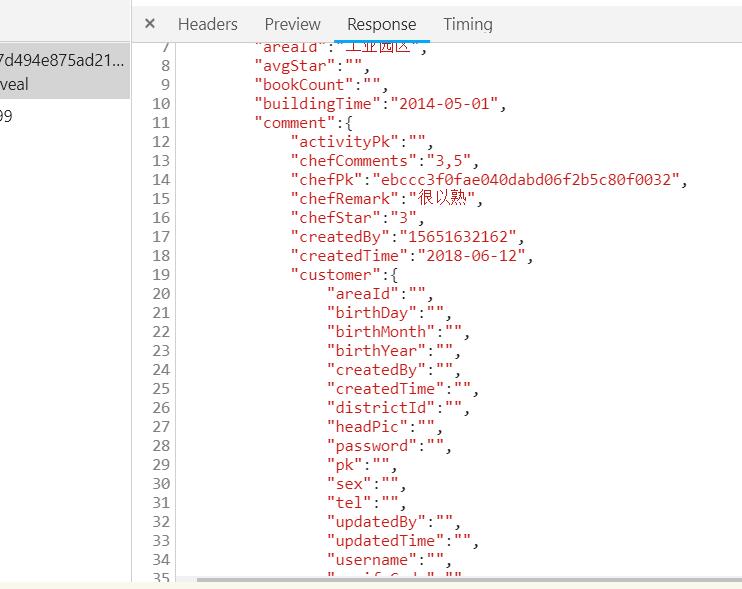Switch to the Headers tab
Viewport: 742px width, 589px height.
[x=208, y=24]
